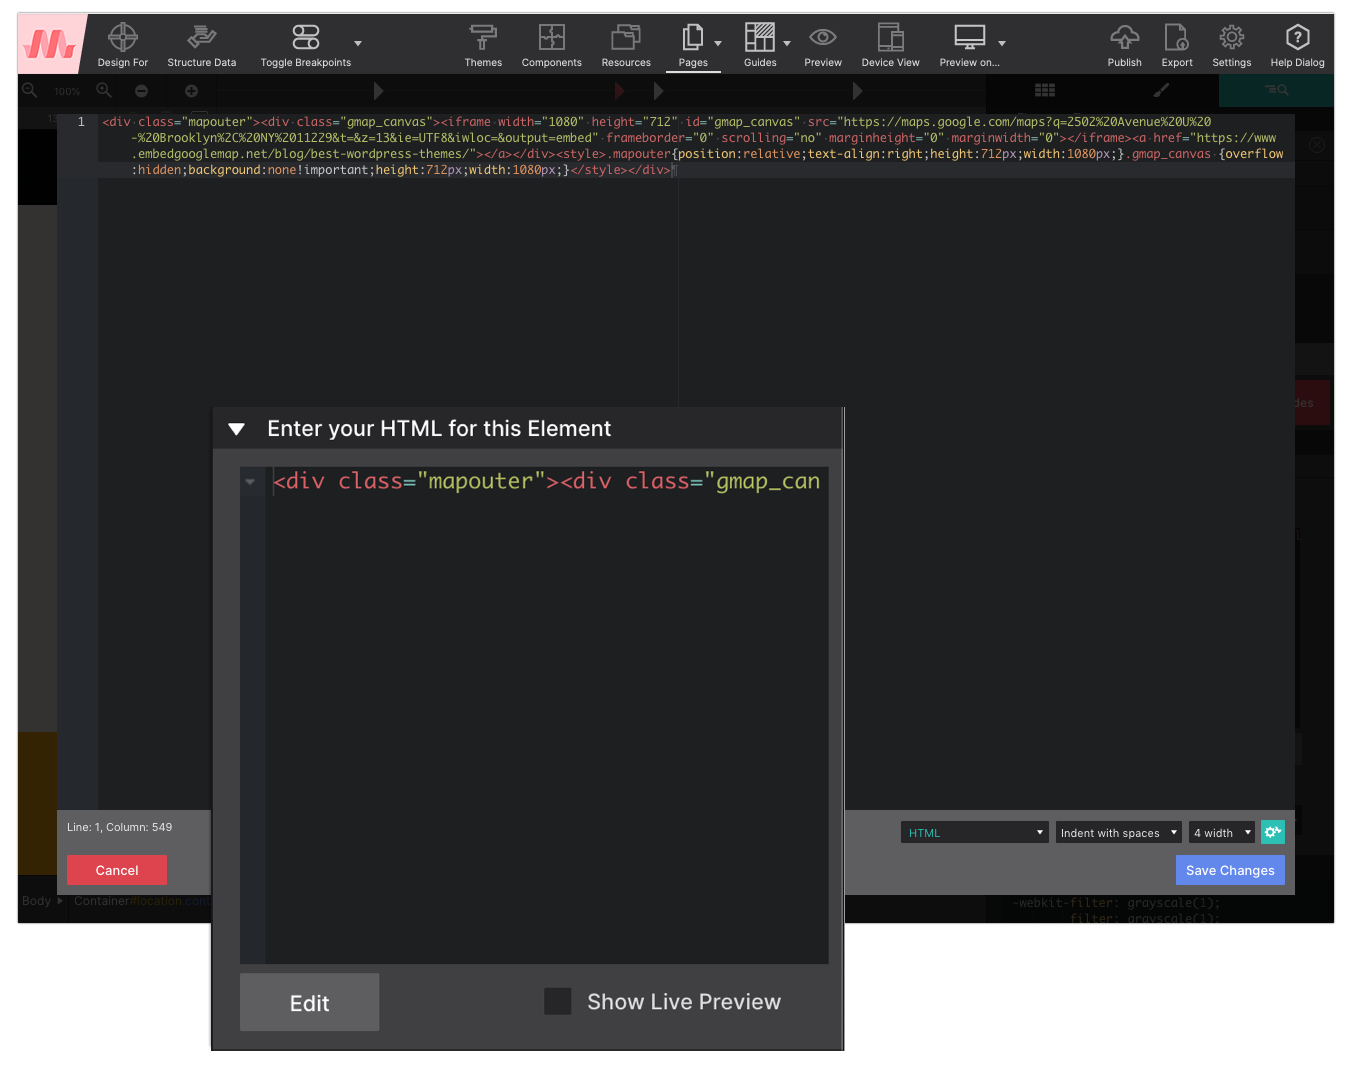
Task: Expand the Guides dropdown arrow
Action: [787, 43]
